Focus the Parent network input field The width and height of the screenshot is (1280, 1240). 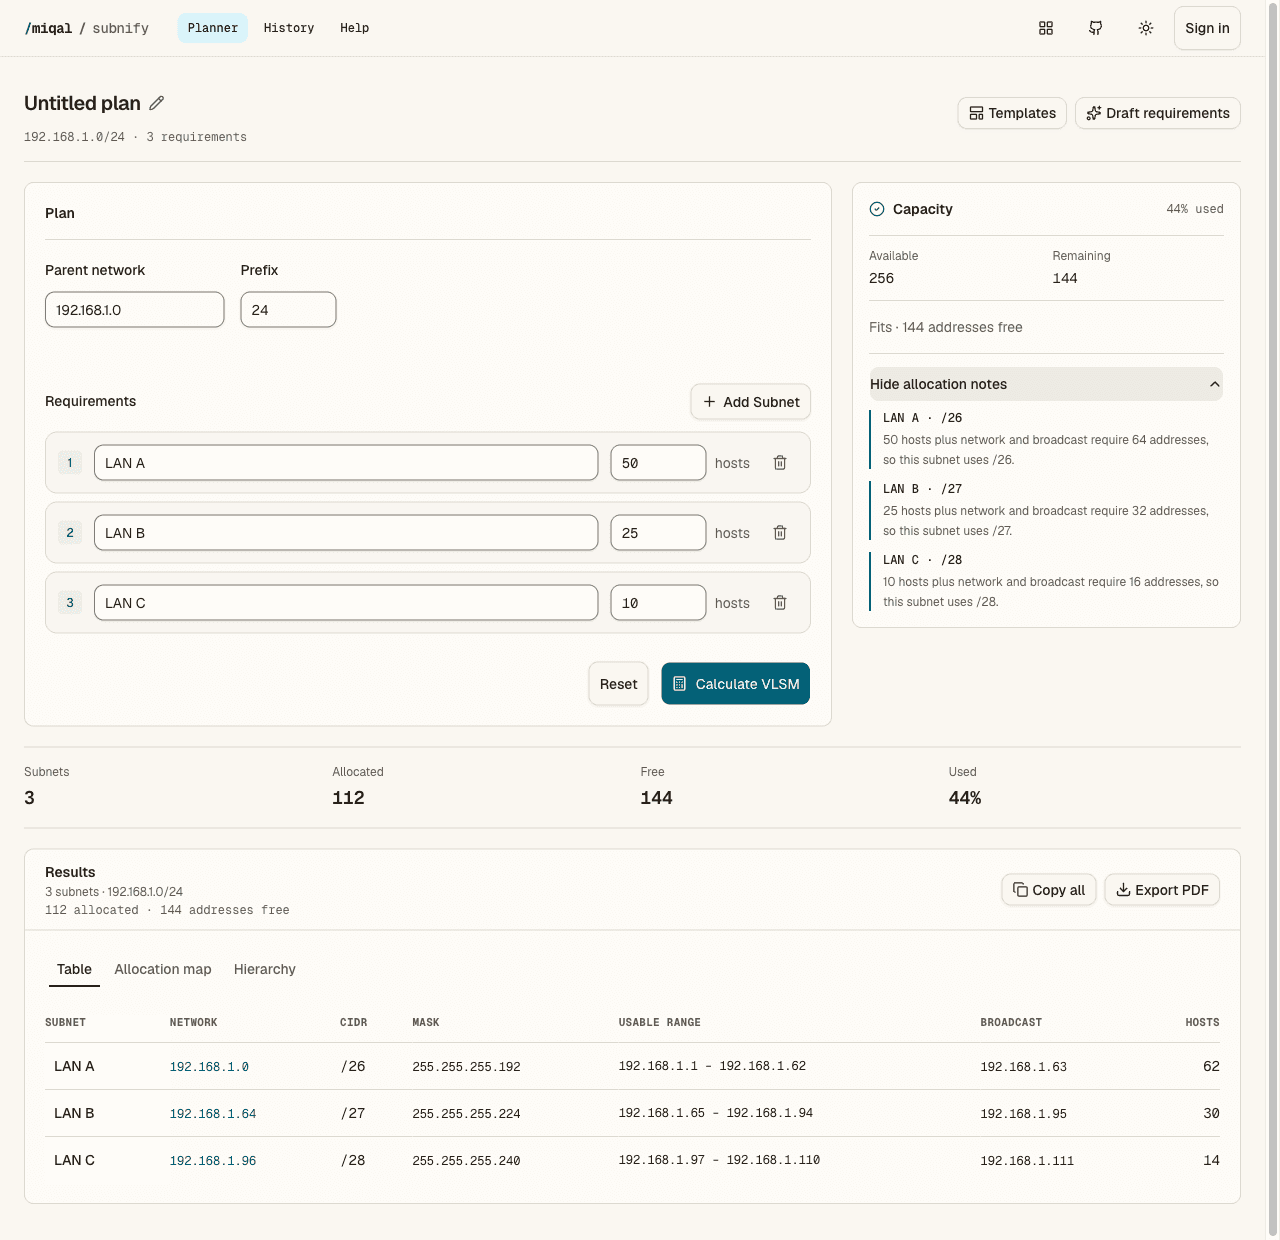click(135, 310)
